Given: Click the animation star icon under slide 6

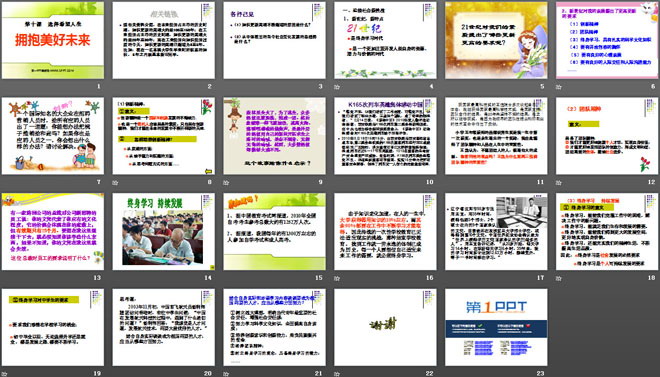Looking at the screenshot, I should [559, 87].
